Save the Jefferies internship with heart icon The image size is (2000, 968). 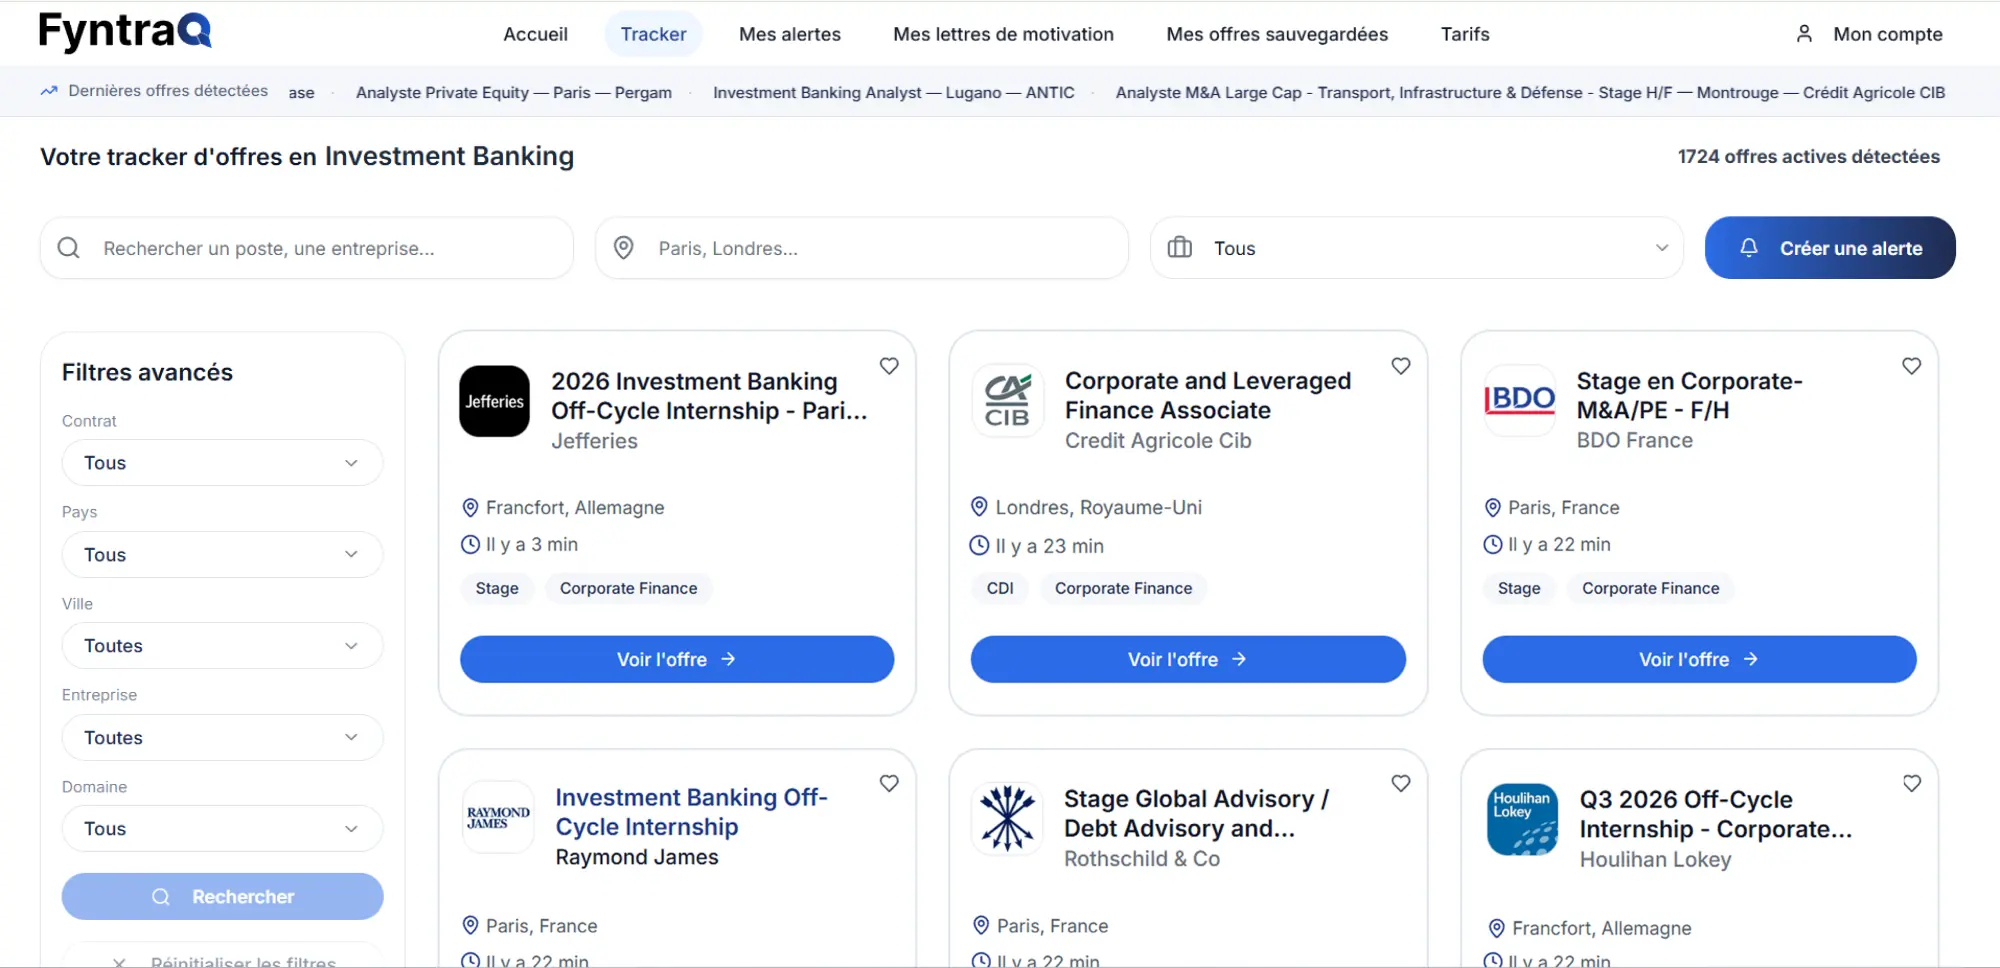click(x=889, y=366)
